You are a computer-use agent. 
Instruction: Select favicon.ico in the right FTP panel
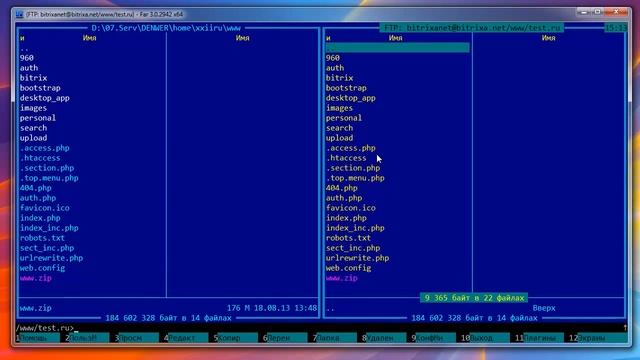[x=351, y=208]
